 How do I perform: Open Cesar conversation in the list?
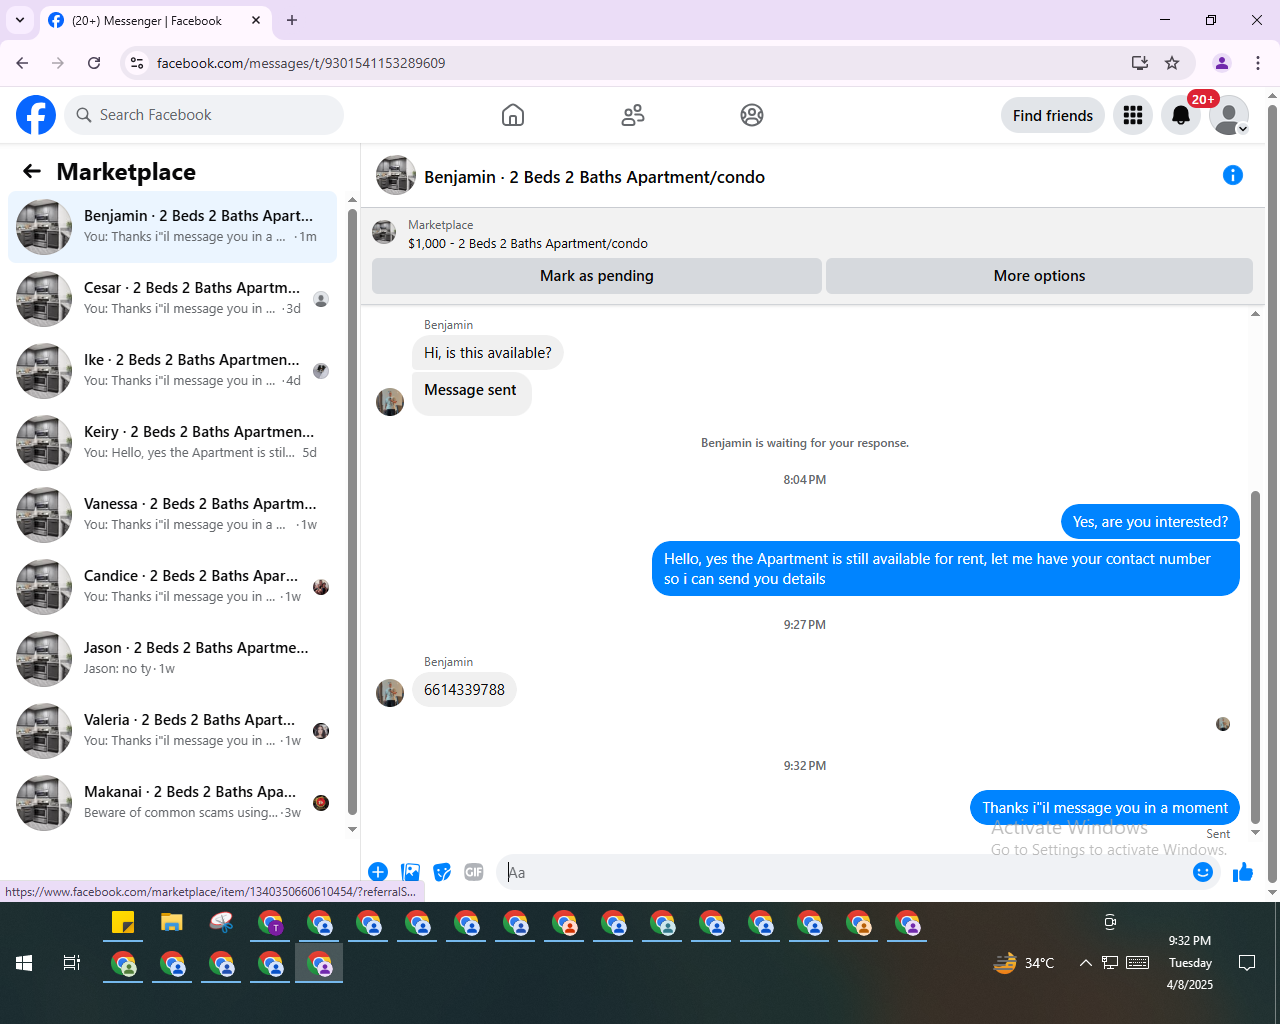pos(172,299)
